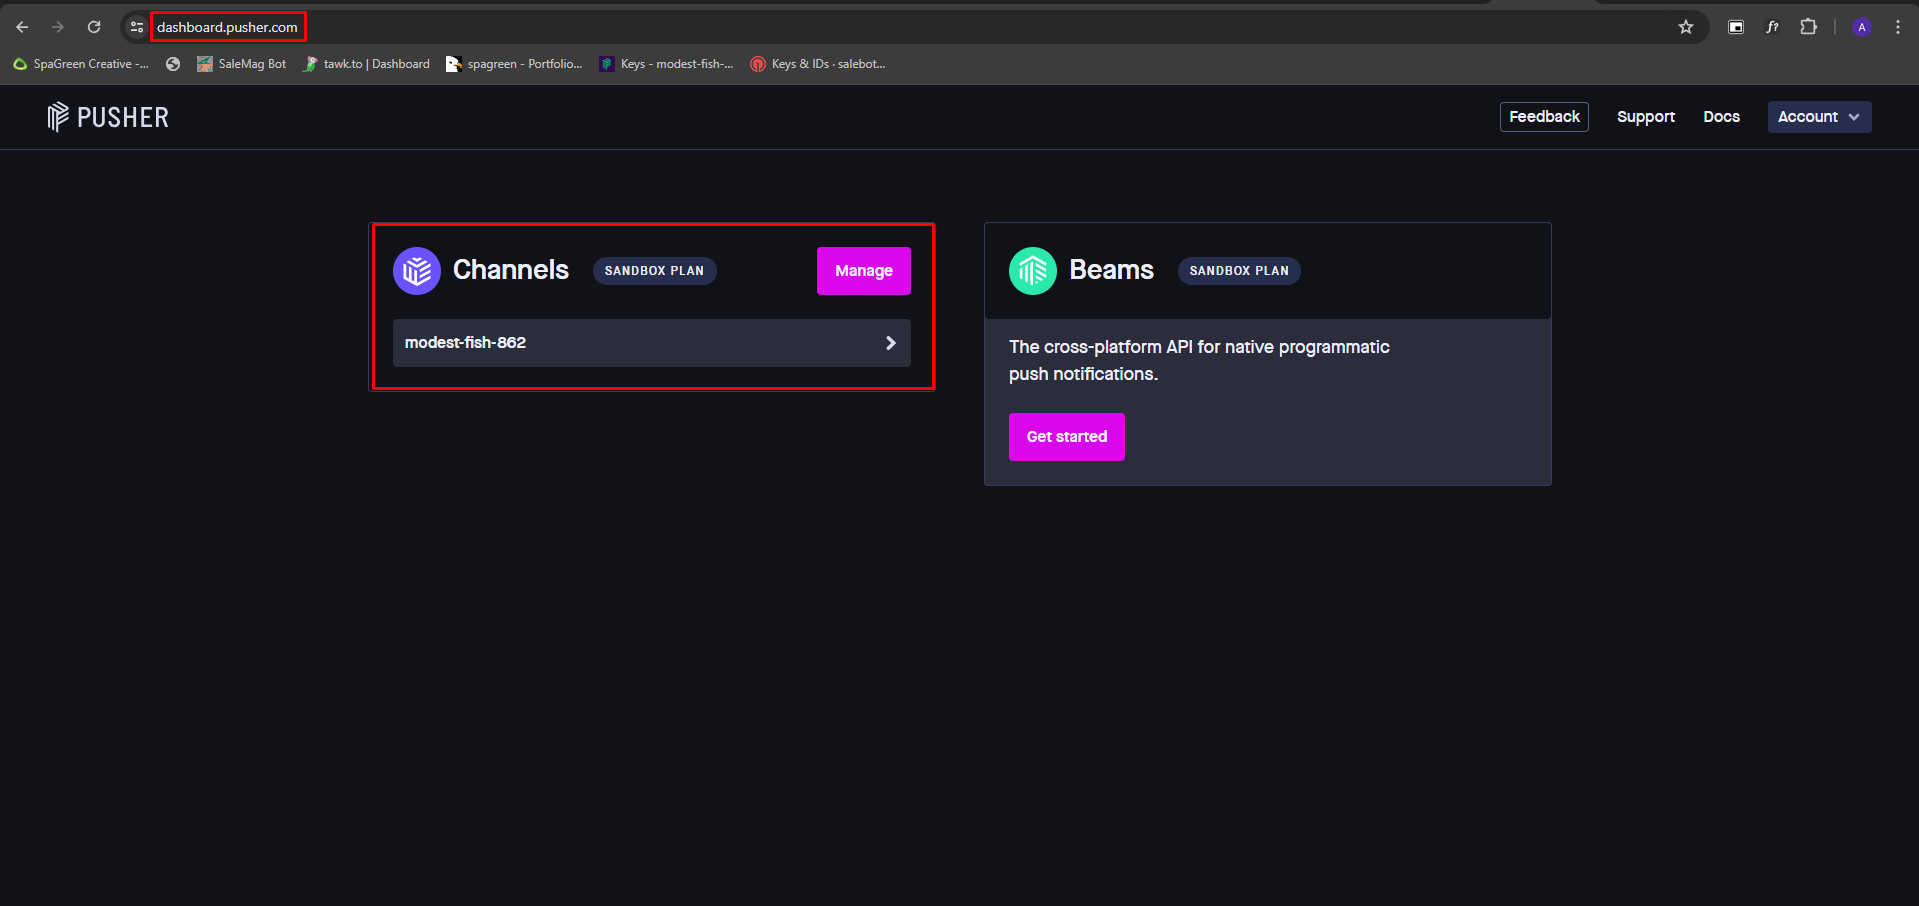Click the Beams heading
This screenshot has width=1919, height=906.
coord(1111,270)
